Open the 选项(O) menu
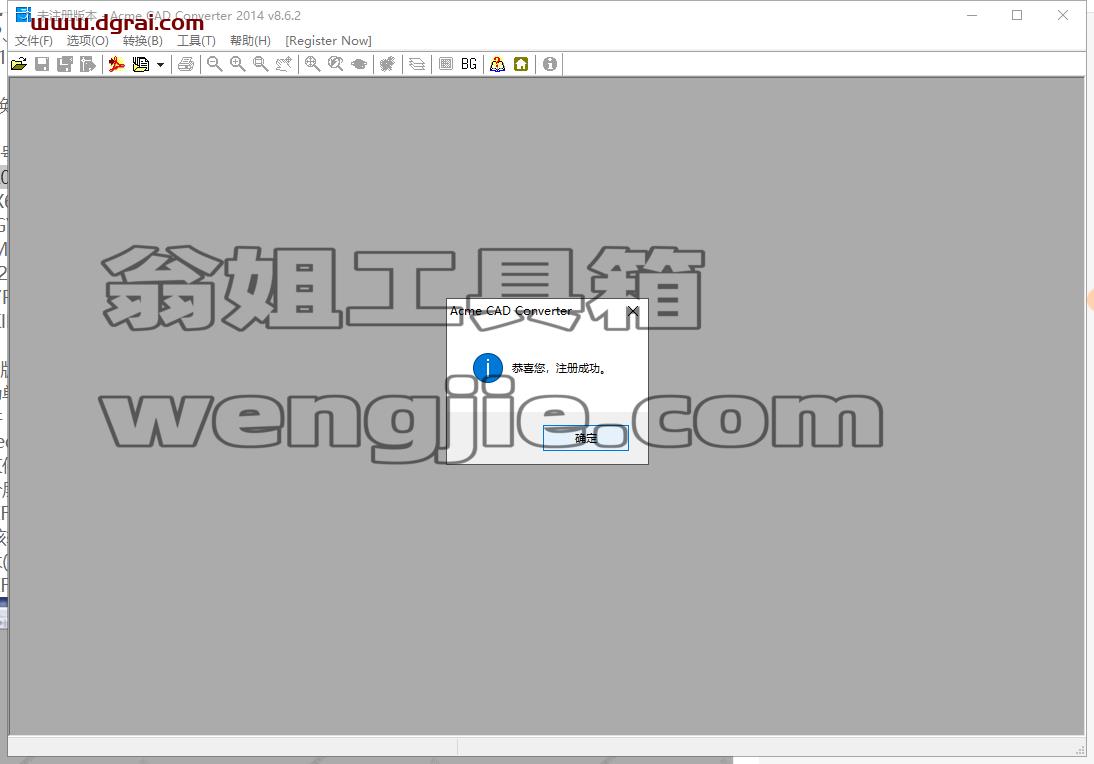This screenshot has width=1094, height=764. tap(88, 40)
